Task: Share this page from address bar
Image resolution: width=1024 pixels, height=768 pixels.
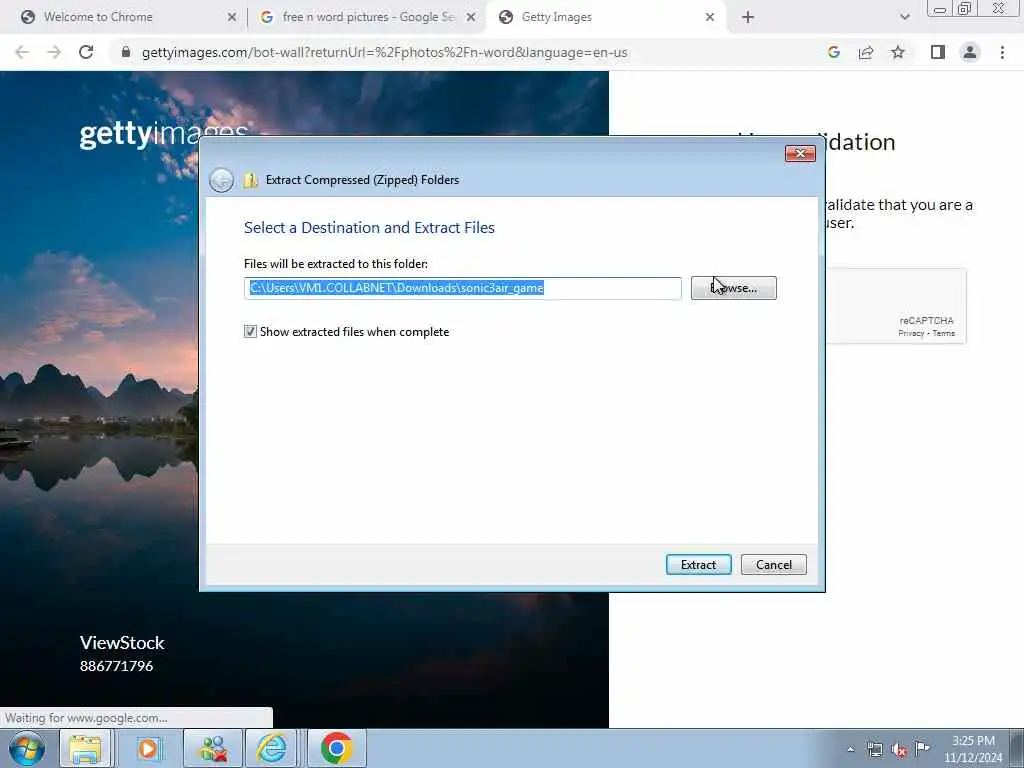Action: 866,52
